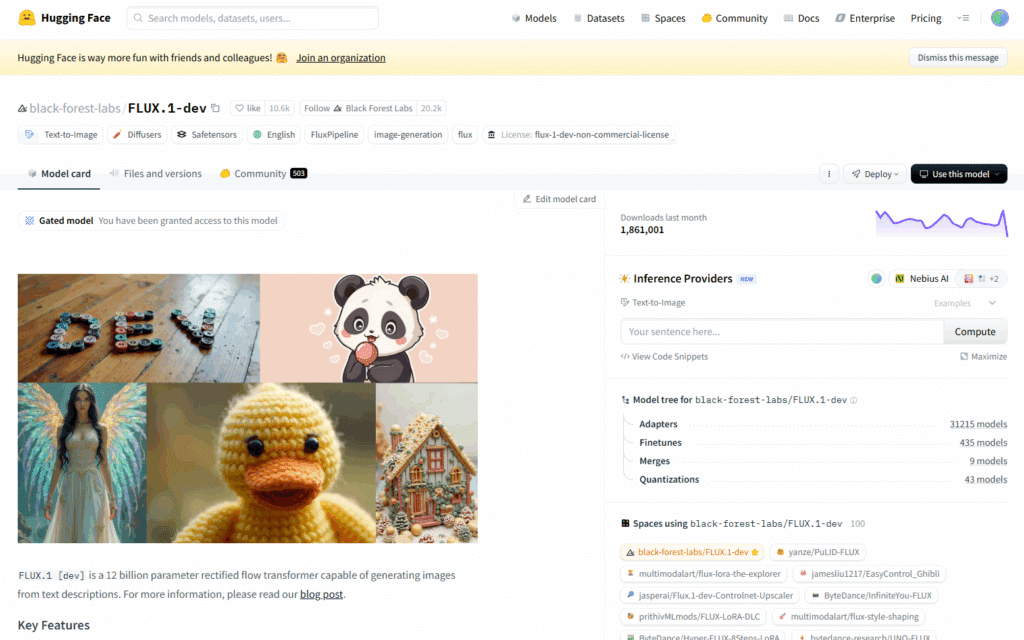Expand the Deploy dropdown
1024x640 pixels.
coord(875,174)
